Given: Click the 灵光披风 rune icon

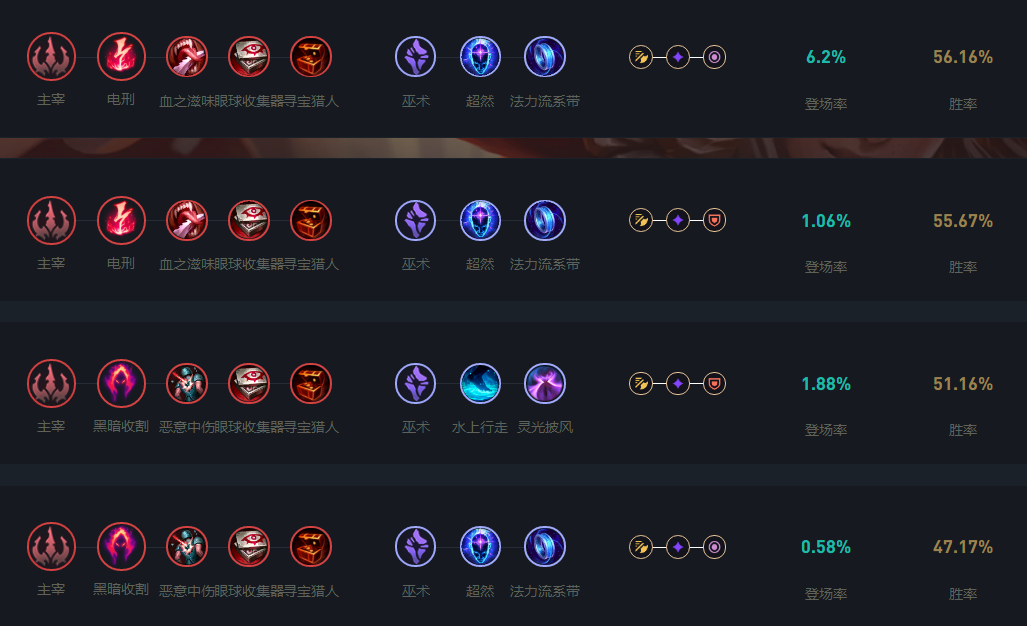Looking at the screenshot, I should [545, 383].
